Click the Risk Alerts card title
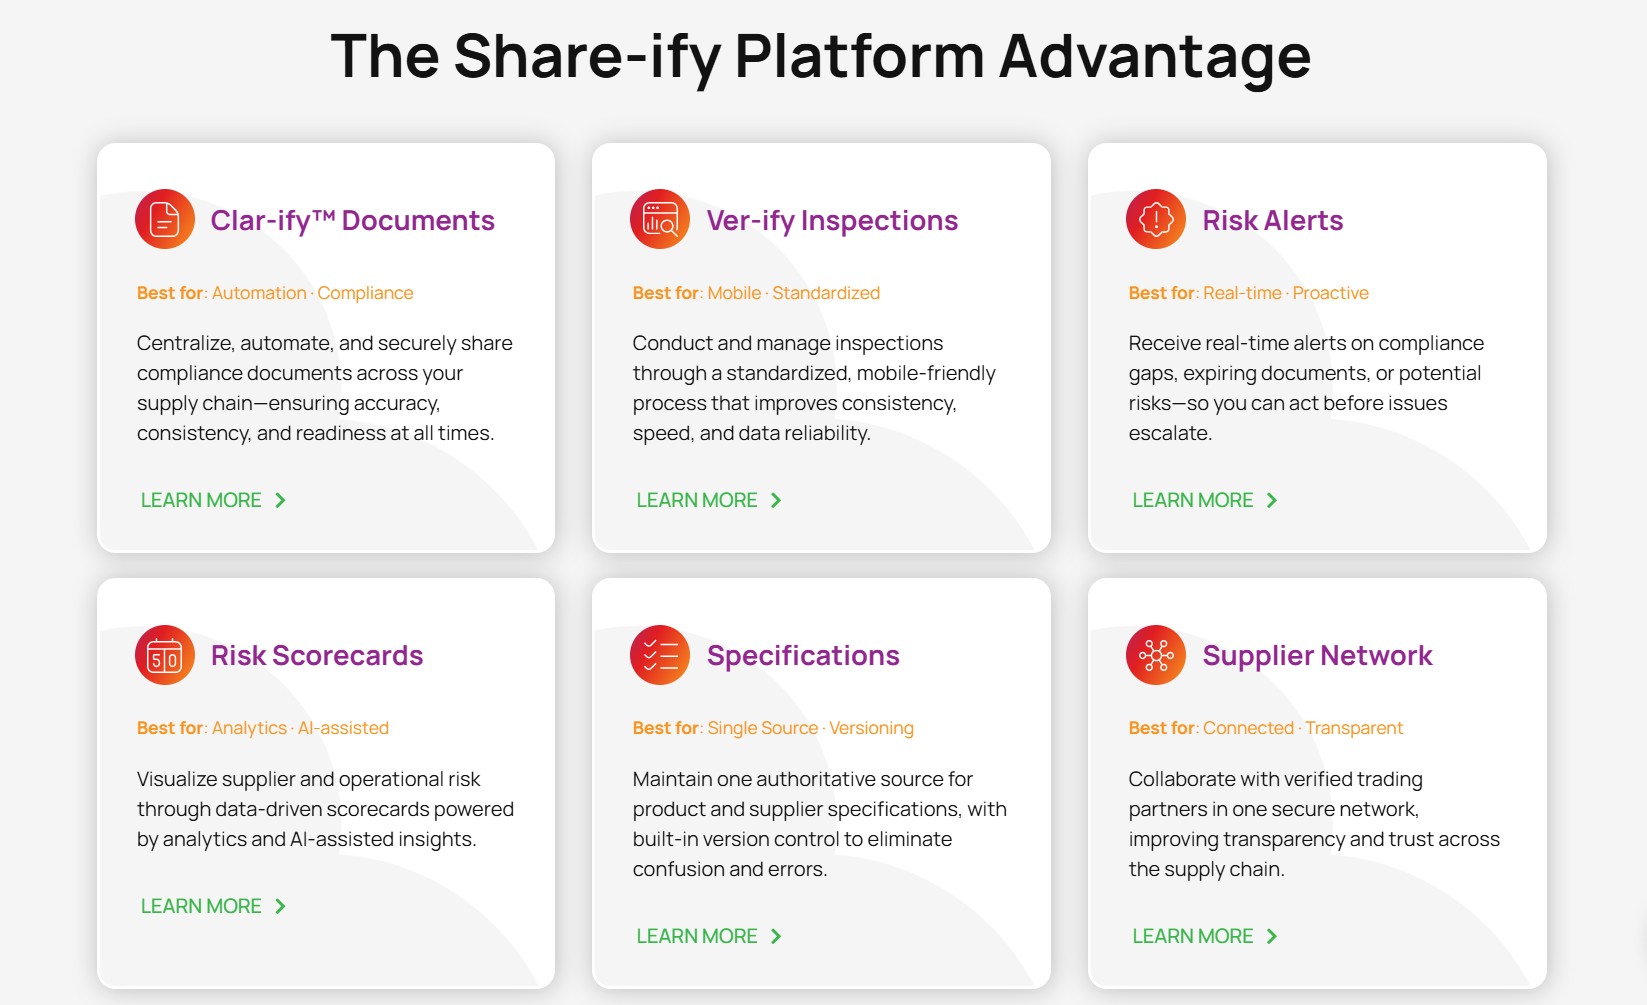The image size is (1647, 1005). 1272,220
